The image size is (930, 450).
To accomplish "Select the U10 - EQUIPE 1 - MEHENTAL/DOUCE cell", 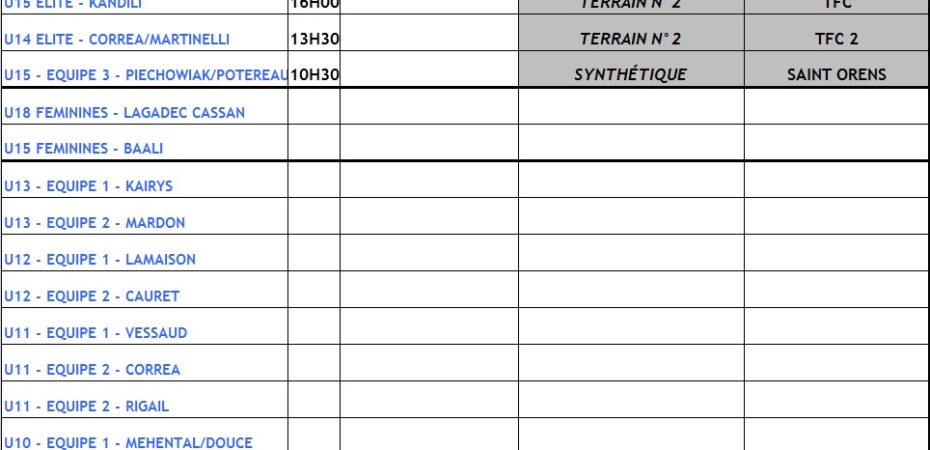I will (128, 442).
